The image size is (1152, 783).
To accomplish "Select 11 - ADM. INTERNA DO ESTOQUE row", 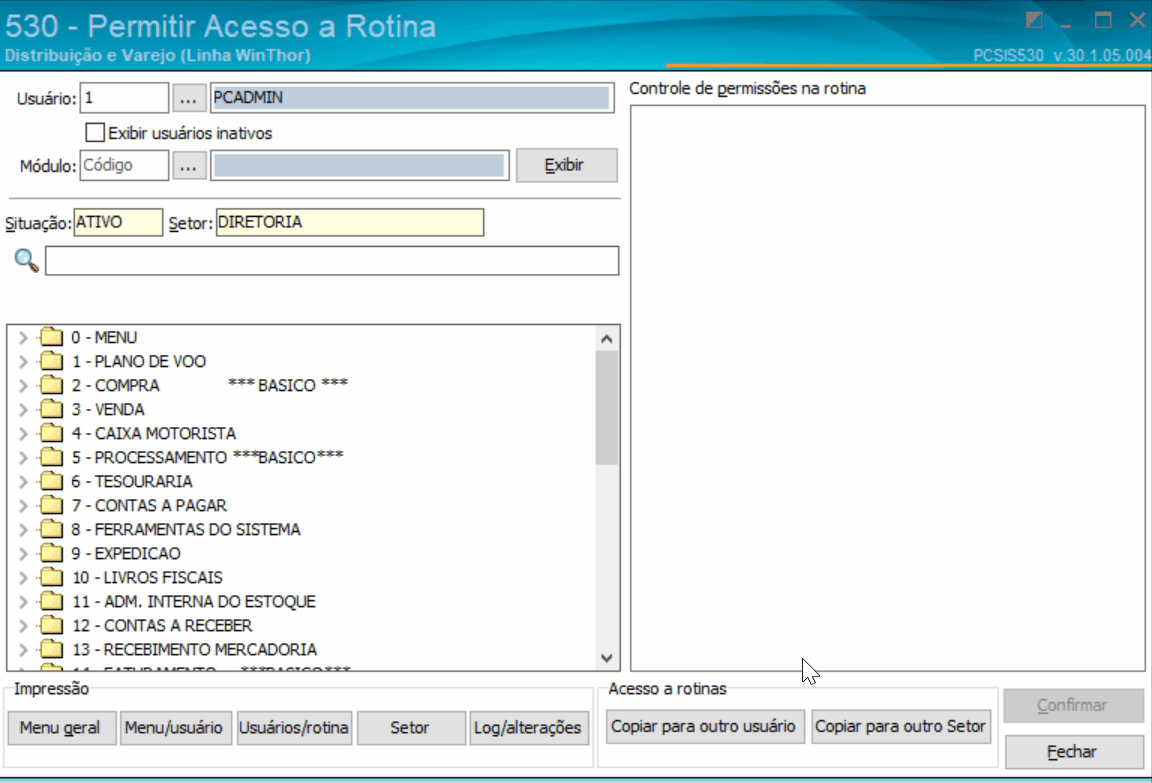I will click(x=194, y=601).
